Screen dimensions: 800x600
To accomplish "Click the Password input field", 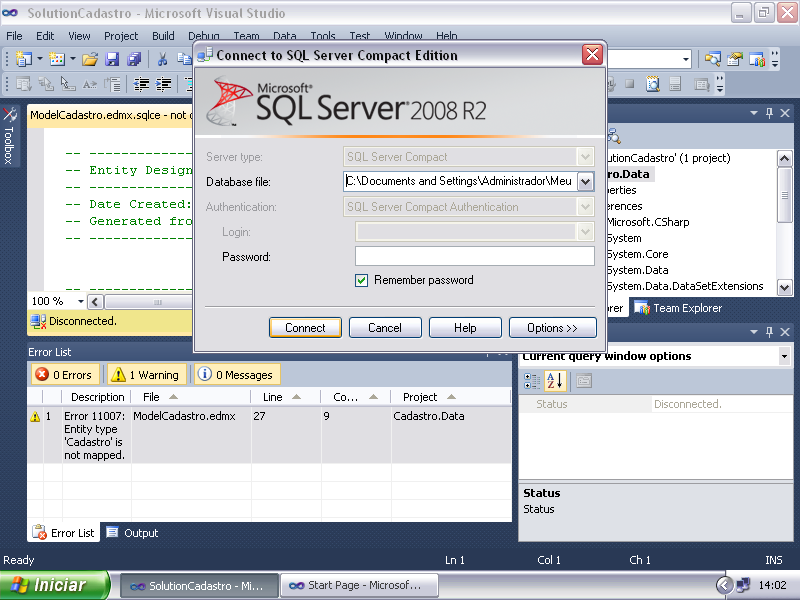I will pyautogui.click(x=474, y=256).
